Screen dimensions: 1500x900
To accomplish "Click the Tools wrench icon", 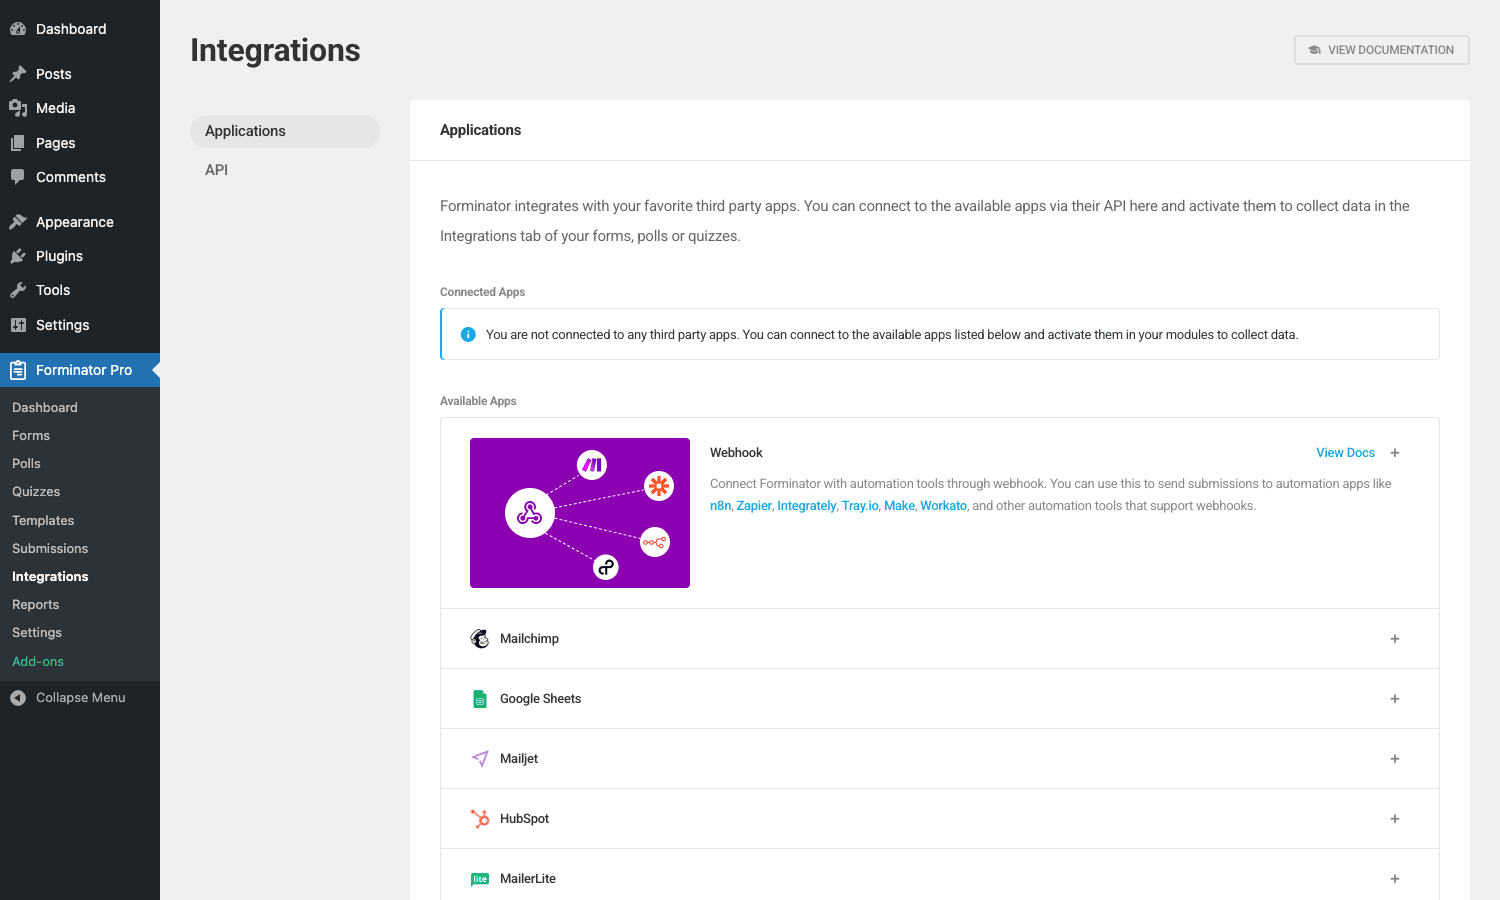I will 18,290.
